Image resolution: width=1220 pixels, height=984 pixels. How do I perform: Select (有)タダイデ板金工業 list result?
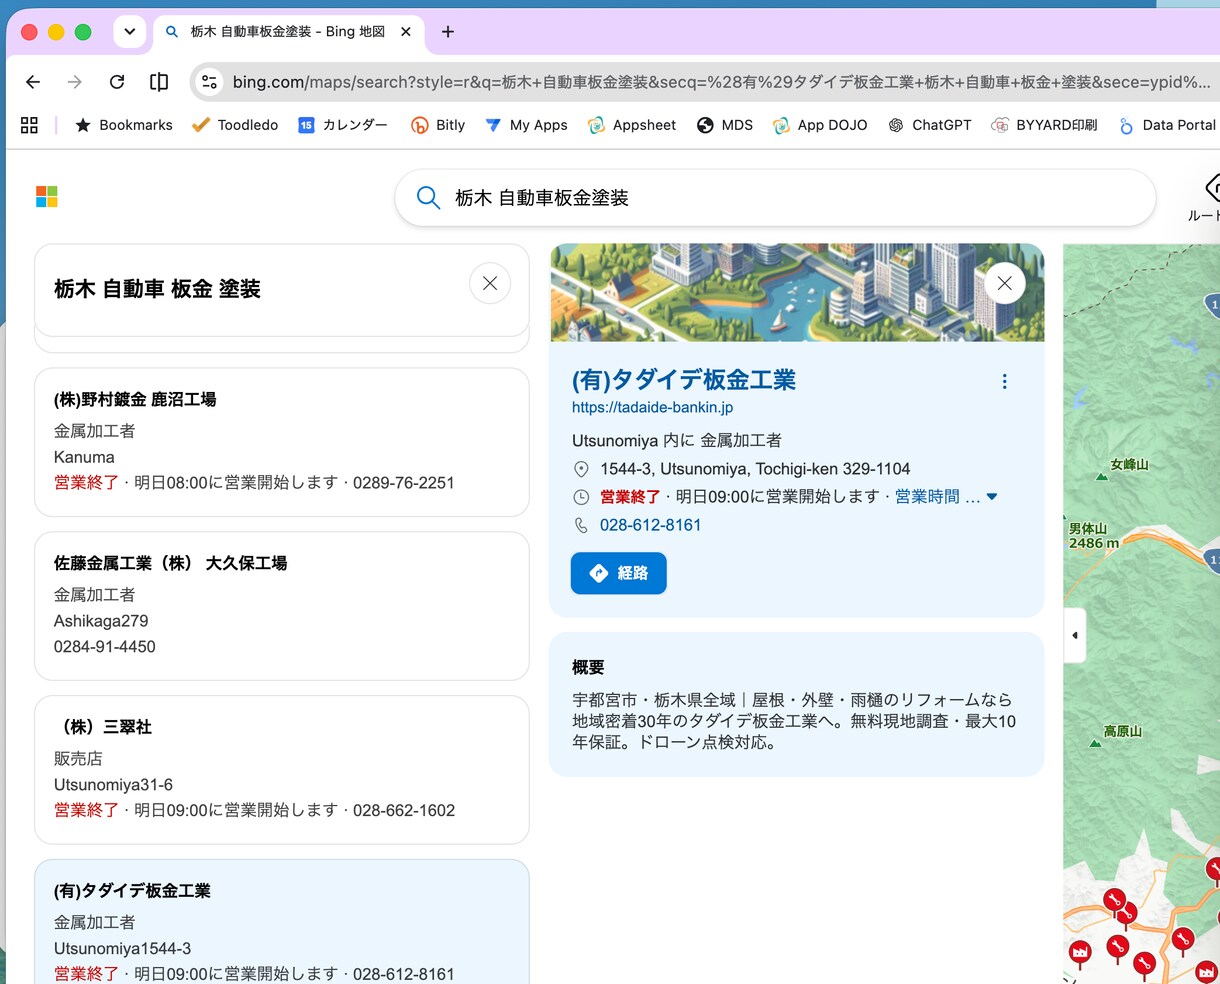tap(282, 922)
